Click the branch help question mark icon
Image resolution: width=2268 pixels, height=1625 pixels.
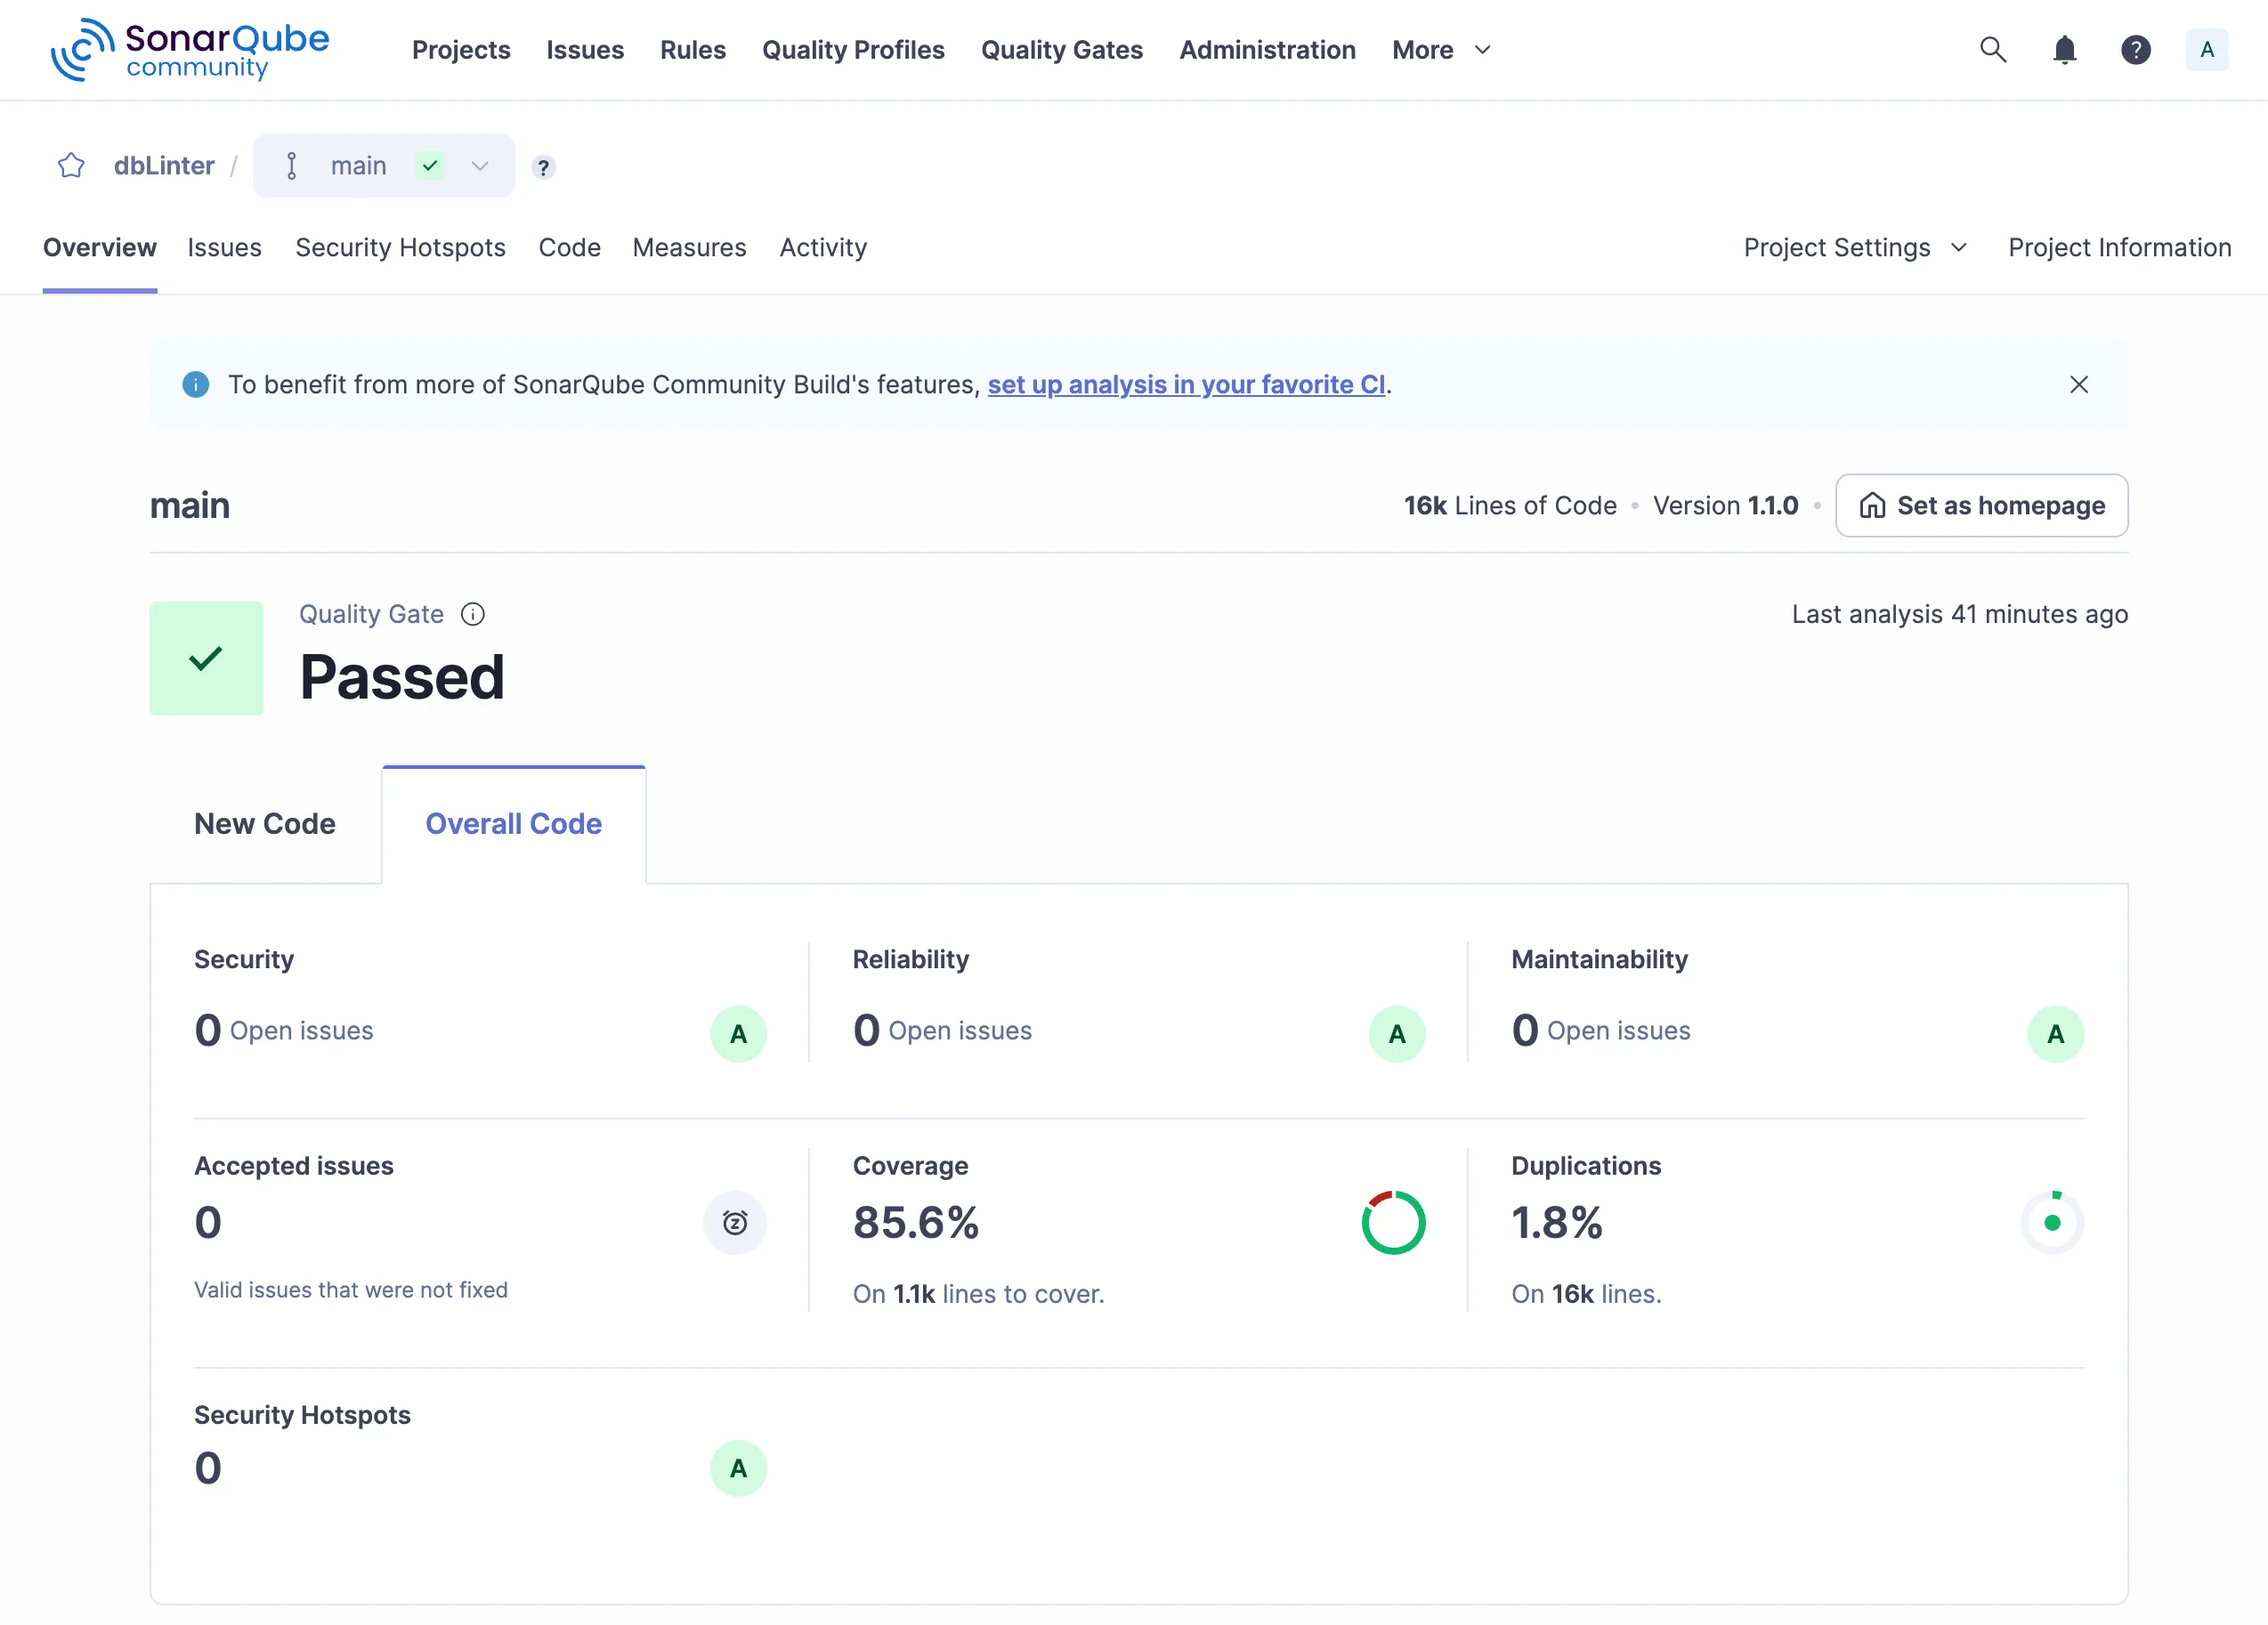(543, 167)
